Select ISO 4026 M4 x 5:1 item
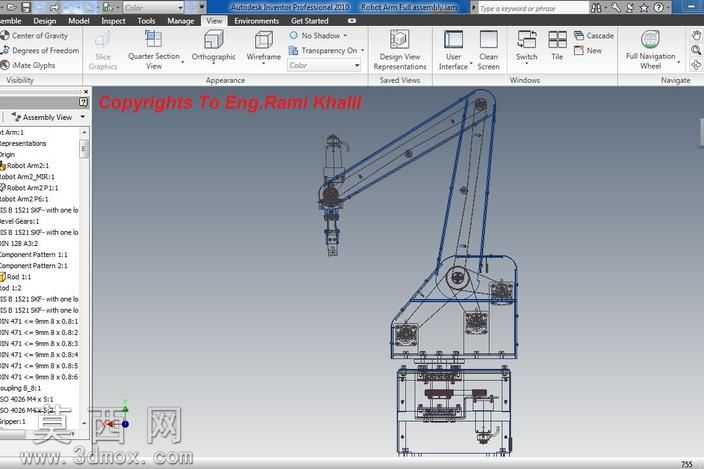 (26, 399)
